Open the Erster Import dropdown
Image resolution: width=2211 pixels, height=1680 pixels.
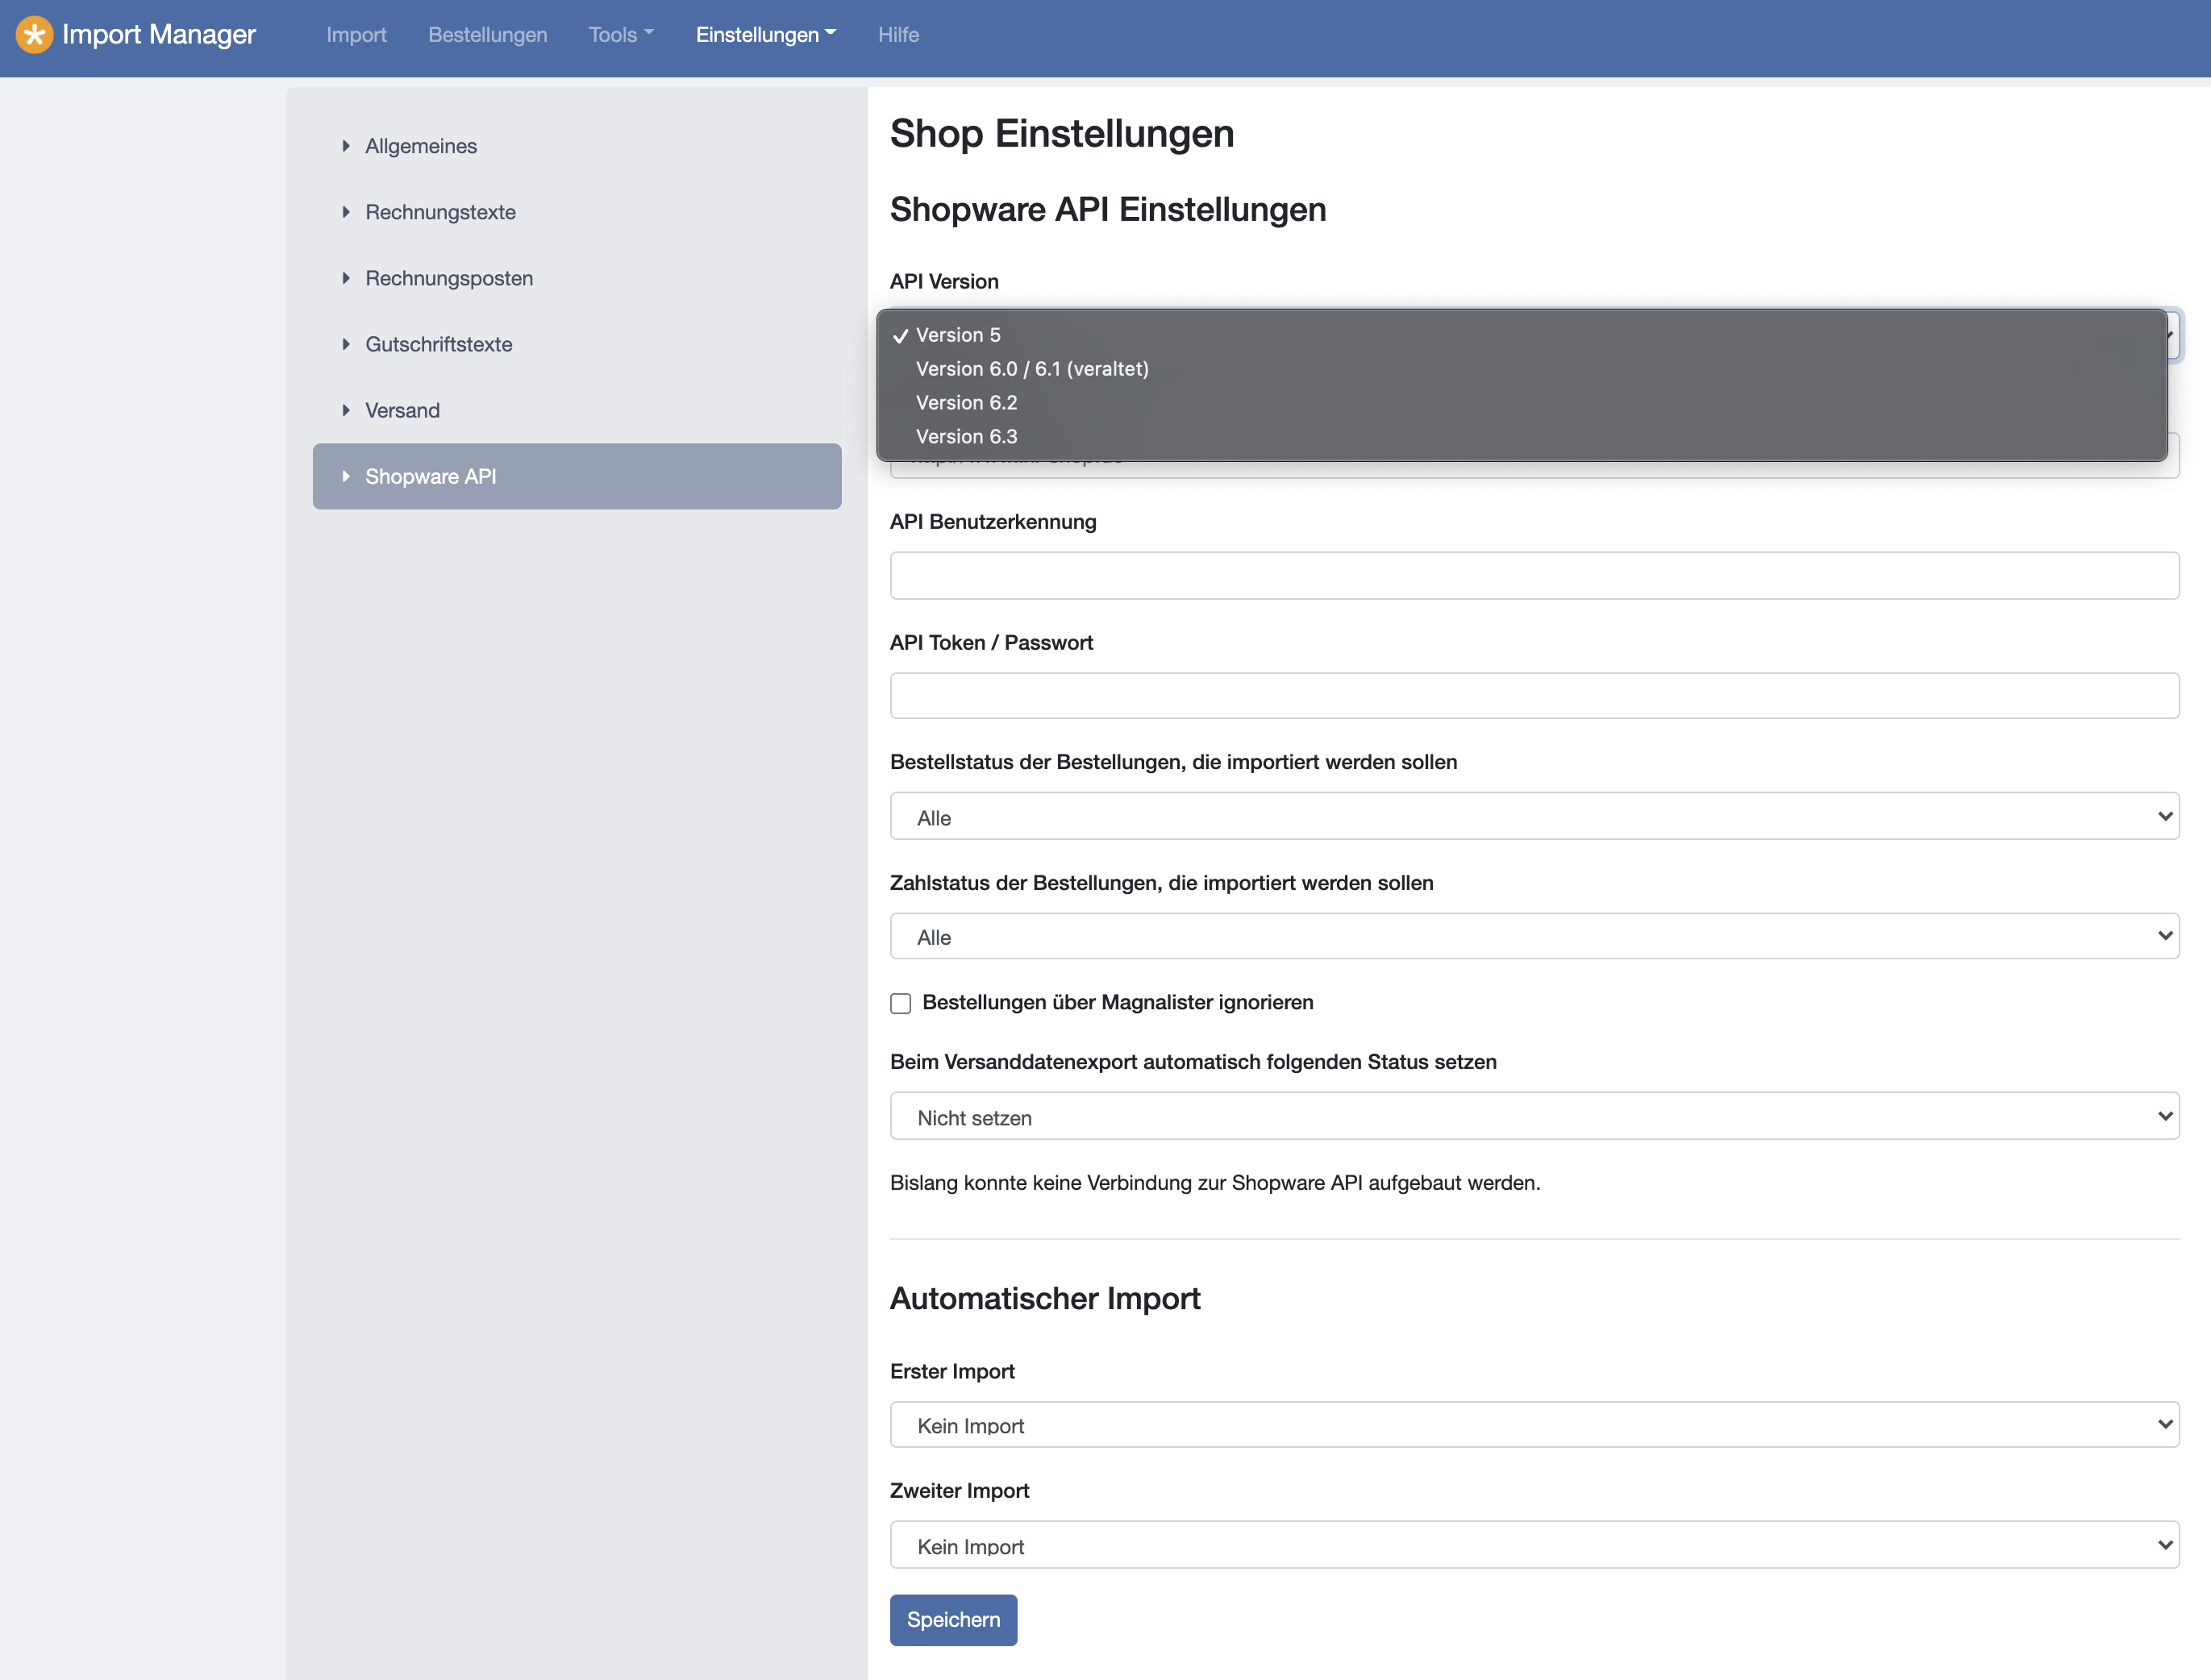pos(1534,1424)
